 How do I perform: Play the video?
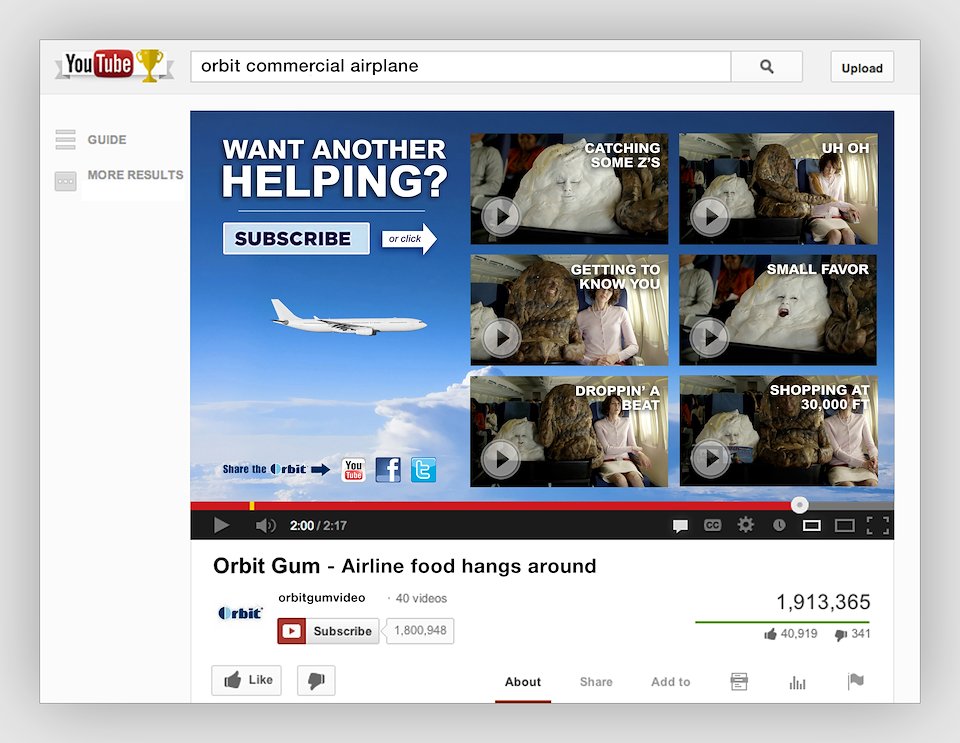(x=221, y=525)
